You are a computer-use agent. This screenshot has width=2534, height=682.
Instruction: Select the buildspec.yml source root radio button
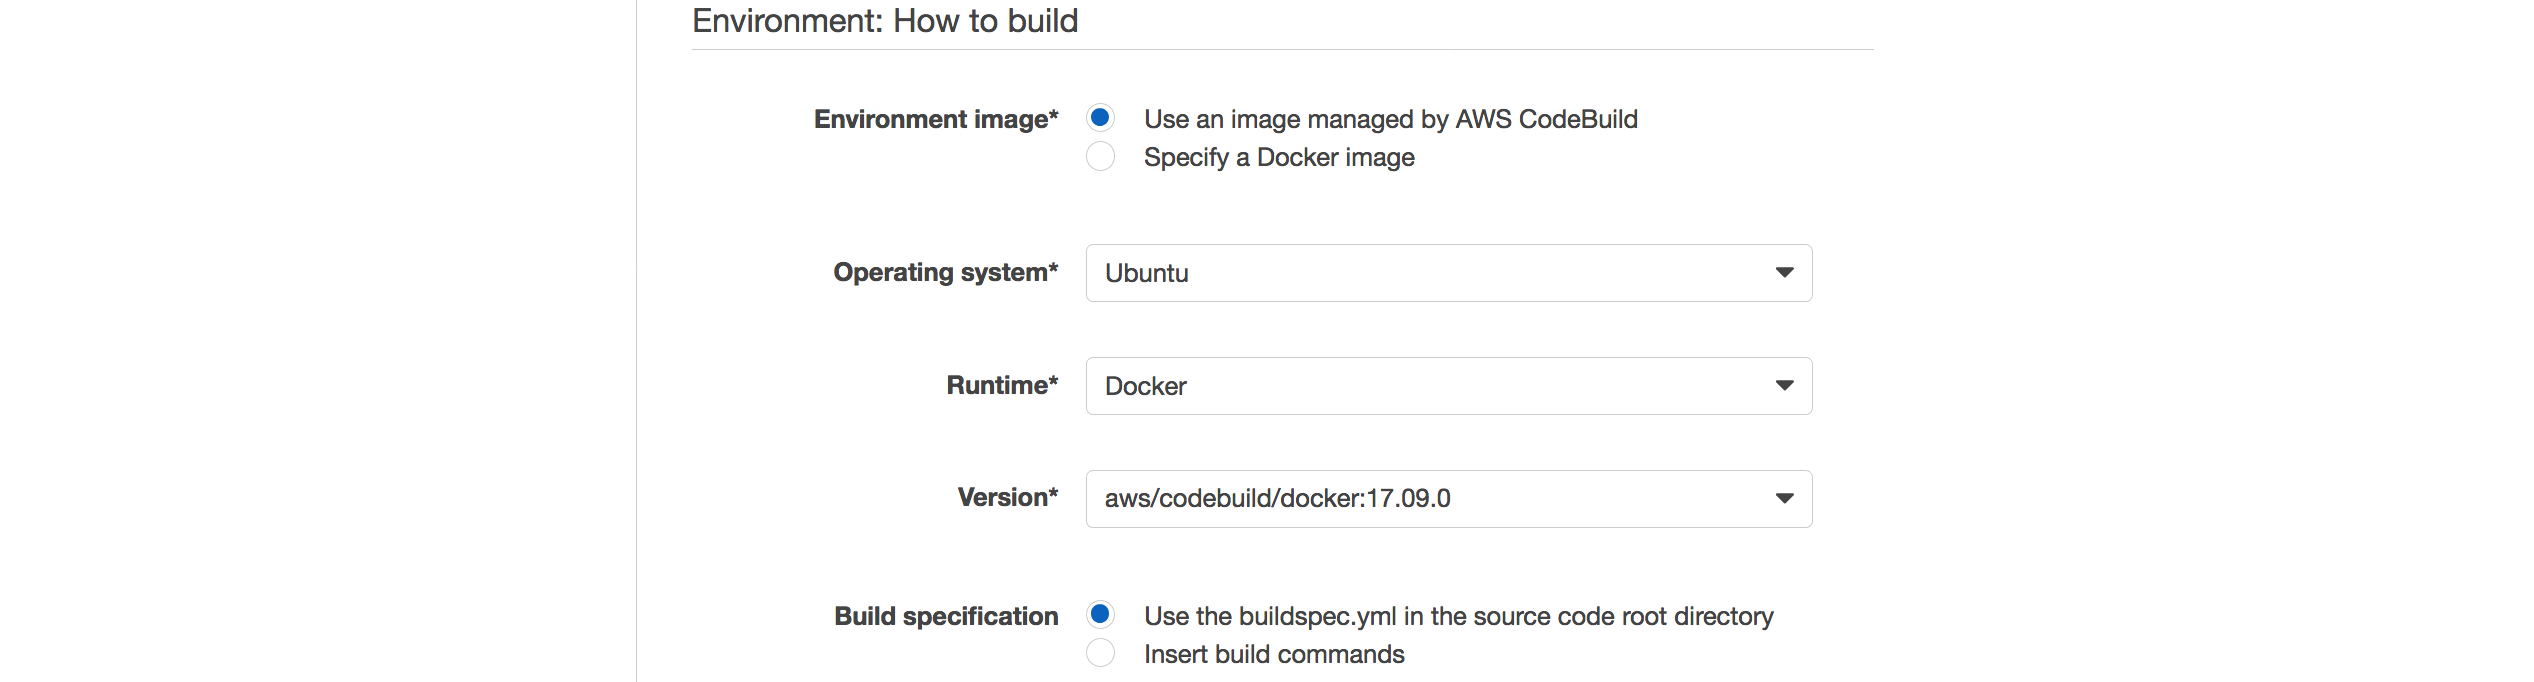click(x=1100, y=614)
